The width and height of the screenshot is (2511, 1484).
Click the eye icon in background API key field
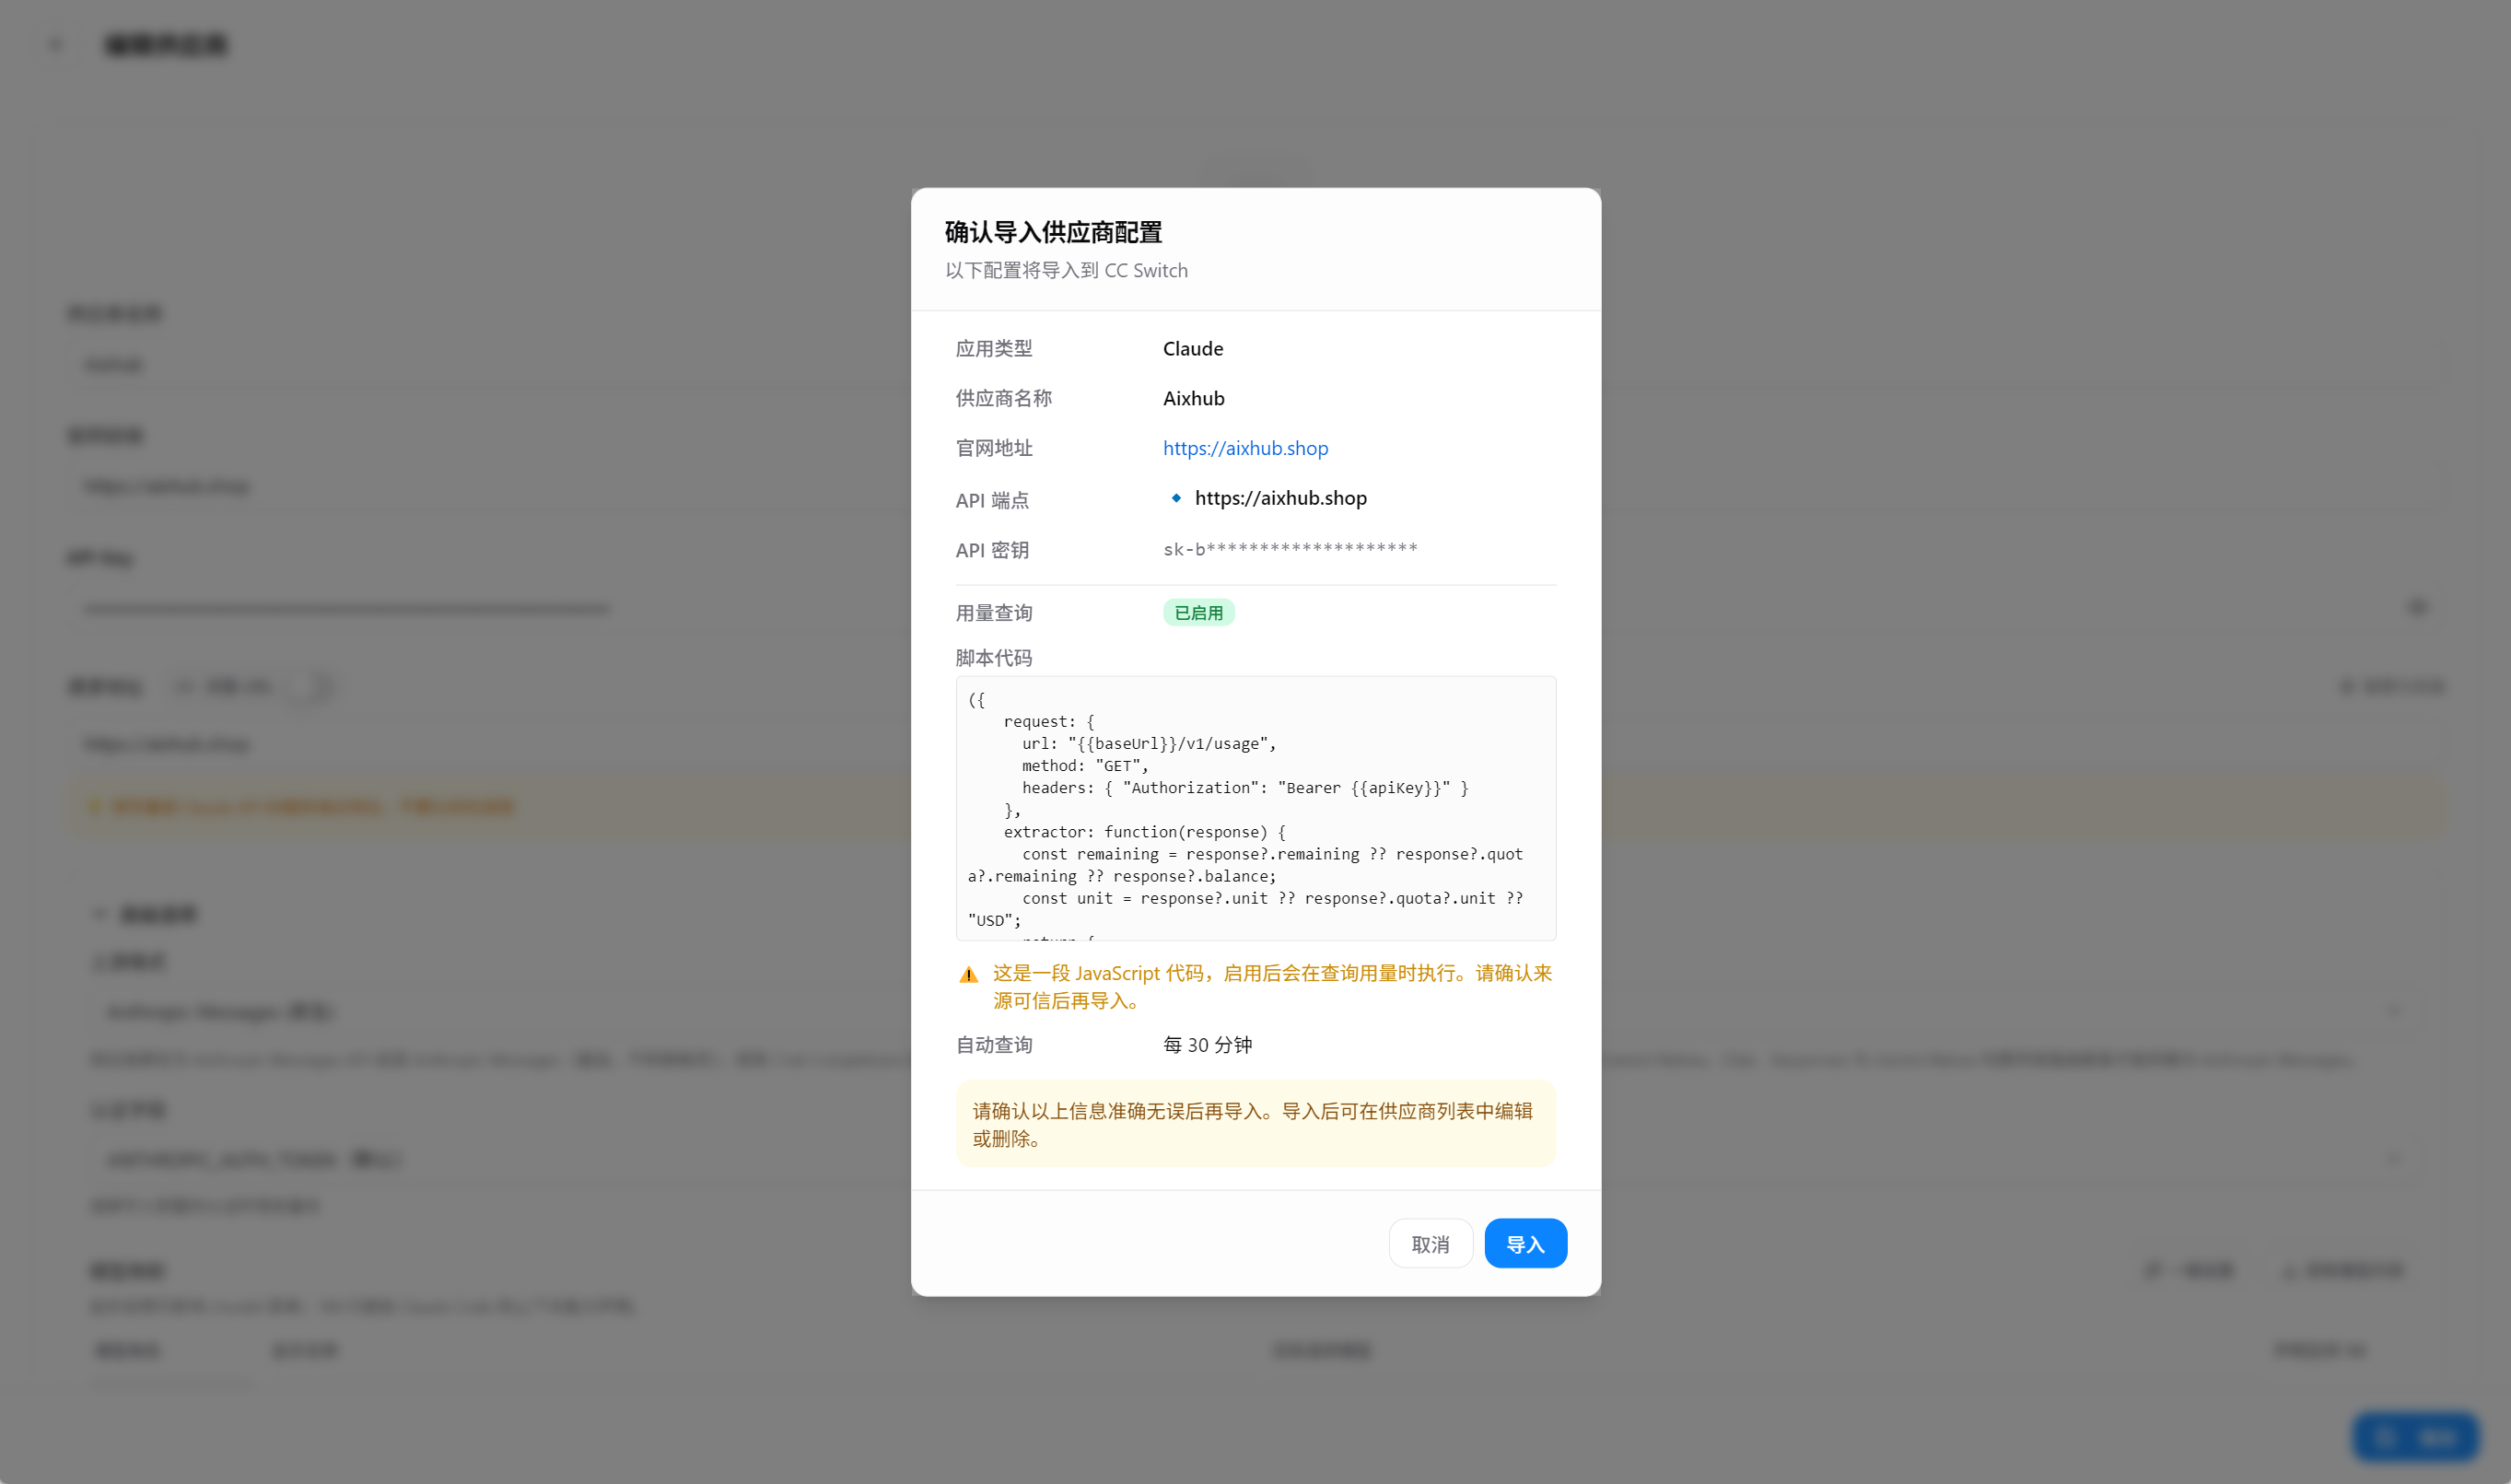pyautogui.click(x=2418, y=607)
